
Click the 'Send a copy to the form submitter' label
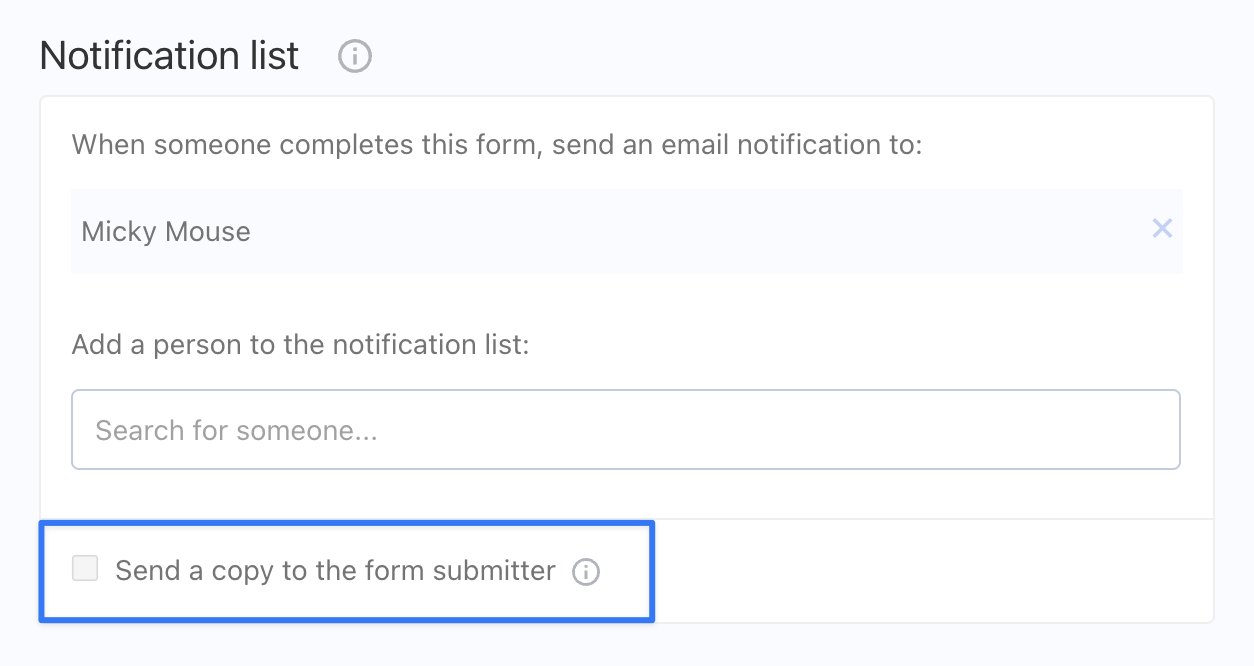point(335,571)
